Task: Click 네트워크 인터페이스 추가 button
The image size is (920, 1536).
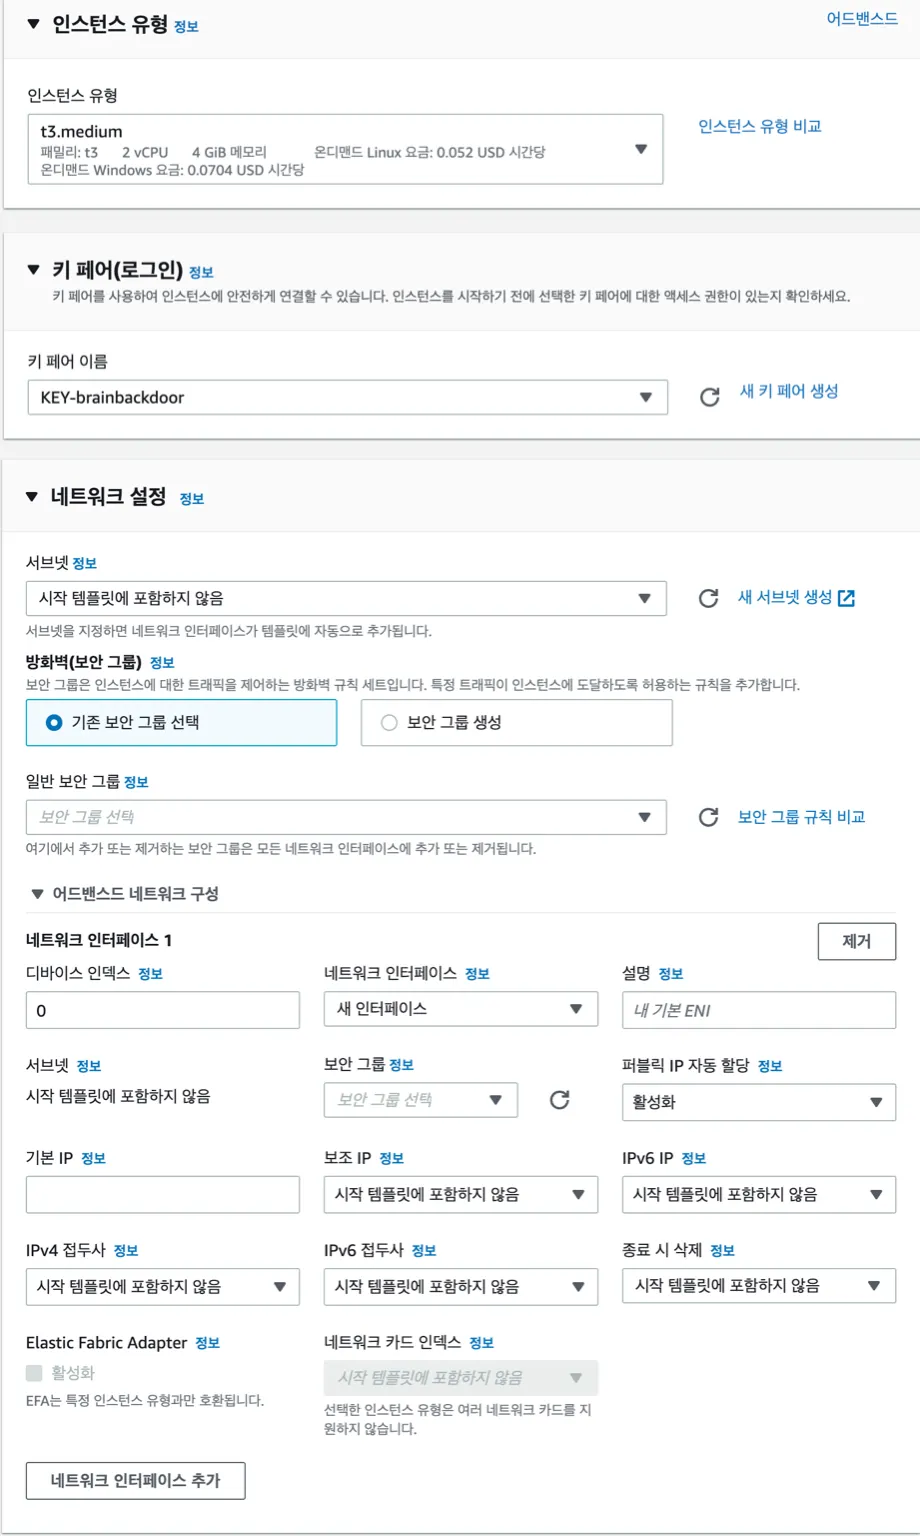Action: [x=135, y=1480]
